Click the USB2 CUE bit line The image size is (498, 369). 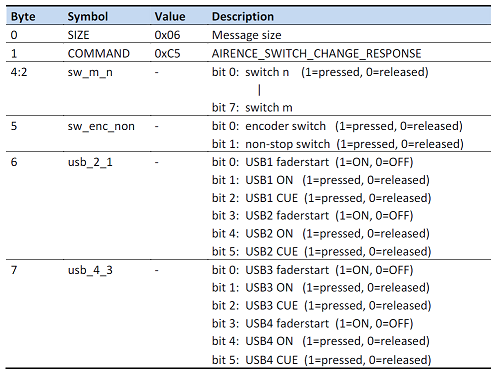tap(321, 252)
